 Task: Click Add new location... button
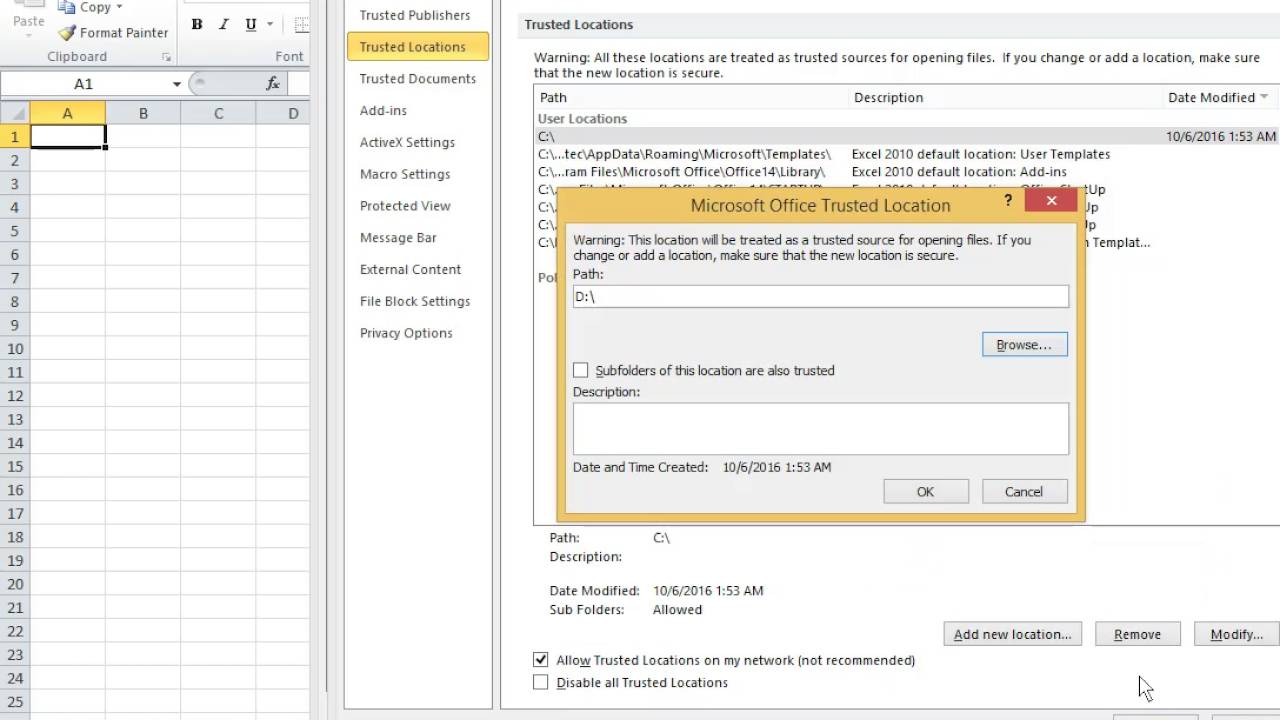(x=1012, y=634)
